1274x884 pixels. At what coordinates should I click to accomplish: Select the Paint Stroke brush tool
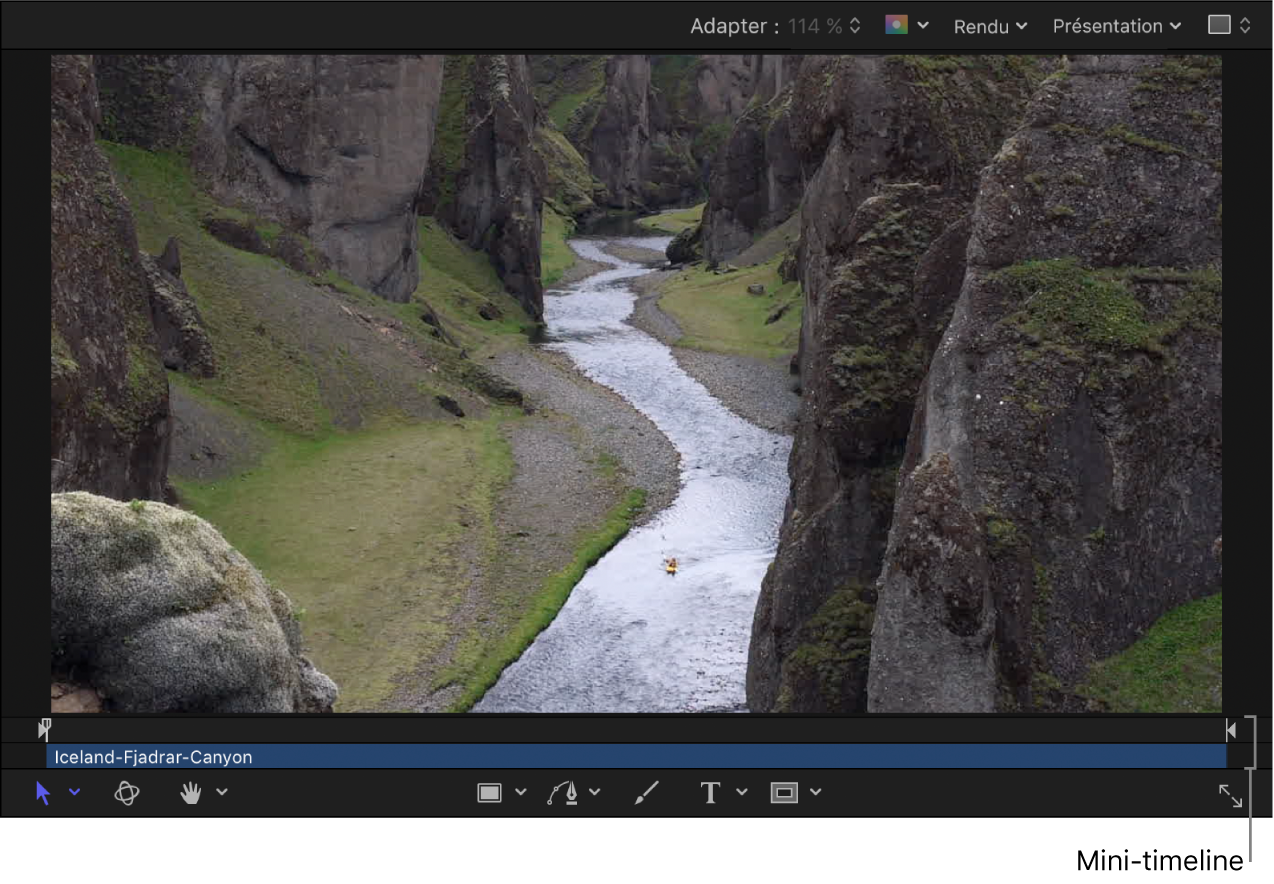click(x=647, y=793)
